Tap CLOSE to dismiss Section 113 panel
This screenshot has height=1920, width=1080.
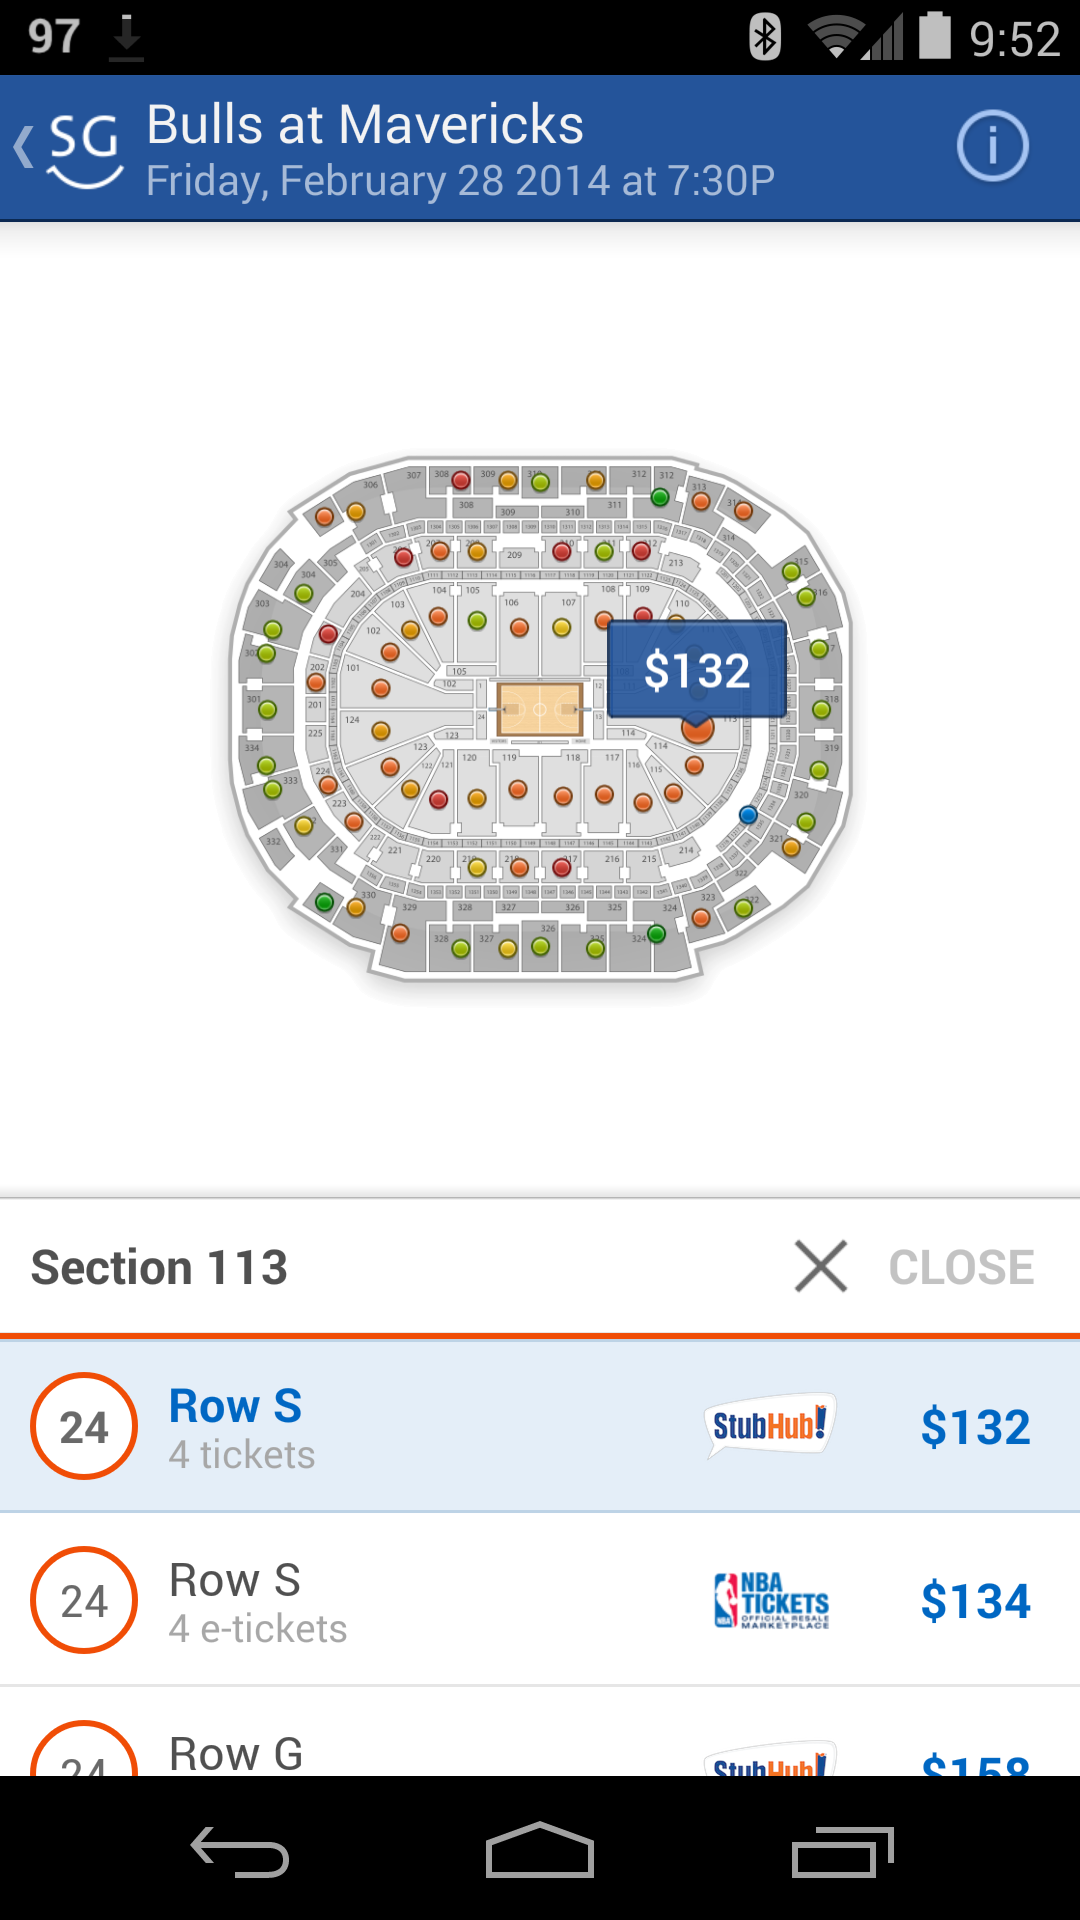[x=960, y=1265]
